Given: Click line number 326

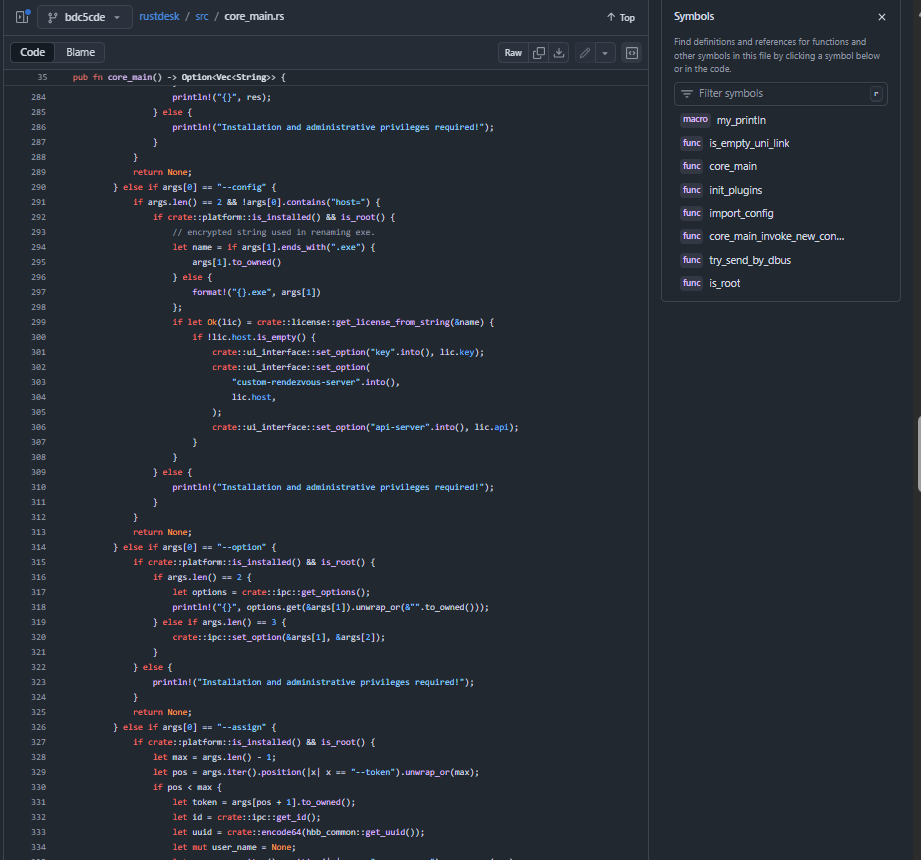Looking at the screenshot, I should pos(38,727).
